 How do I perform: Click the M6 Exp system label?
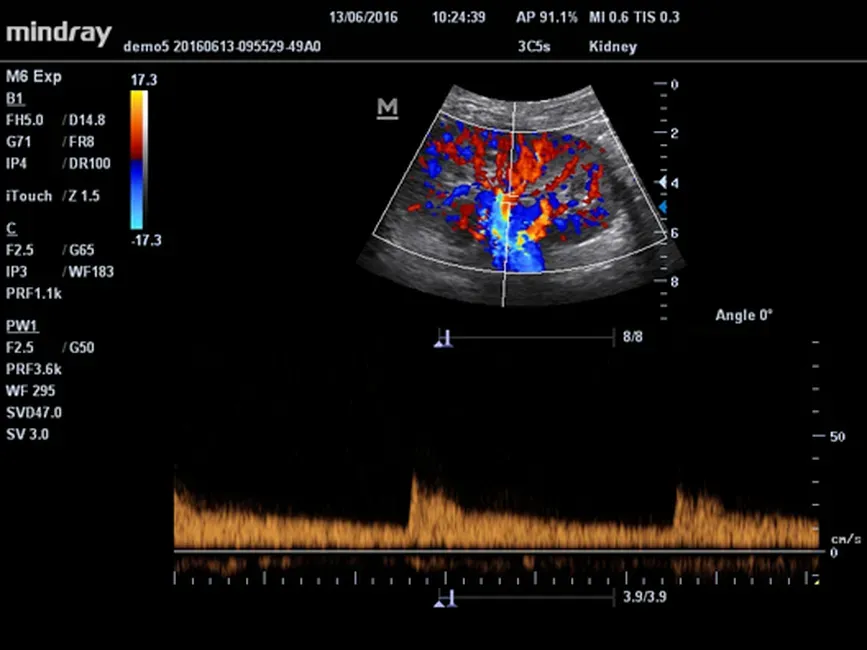[33, 76]
